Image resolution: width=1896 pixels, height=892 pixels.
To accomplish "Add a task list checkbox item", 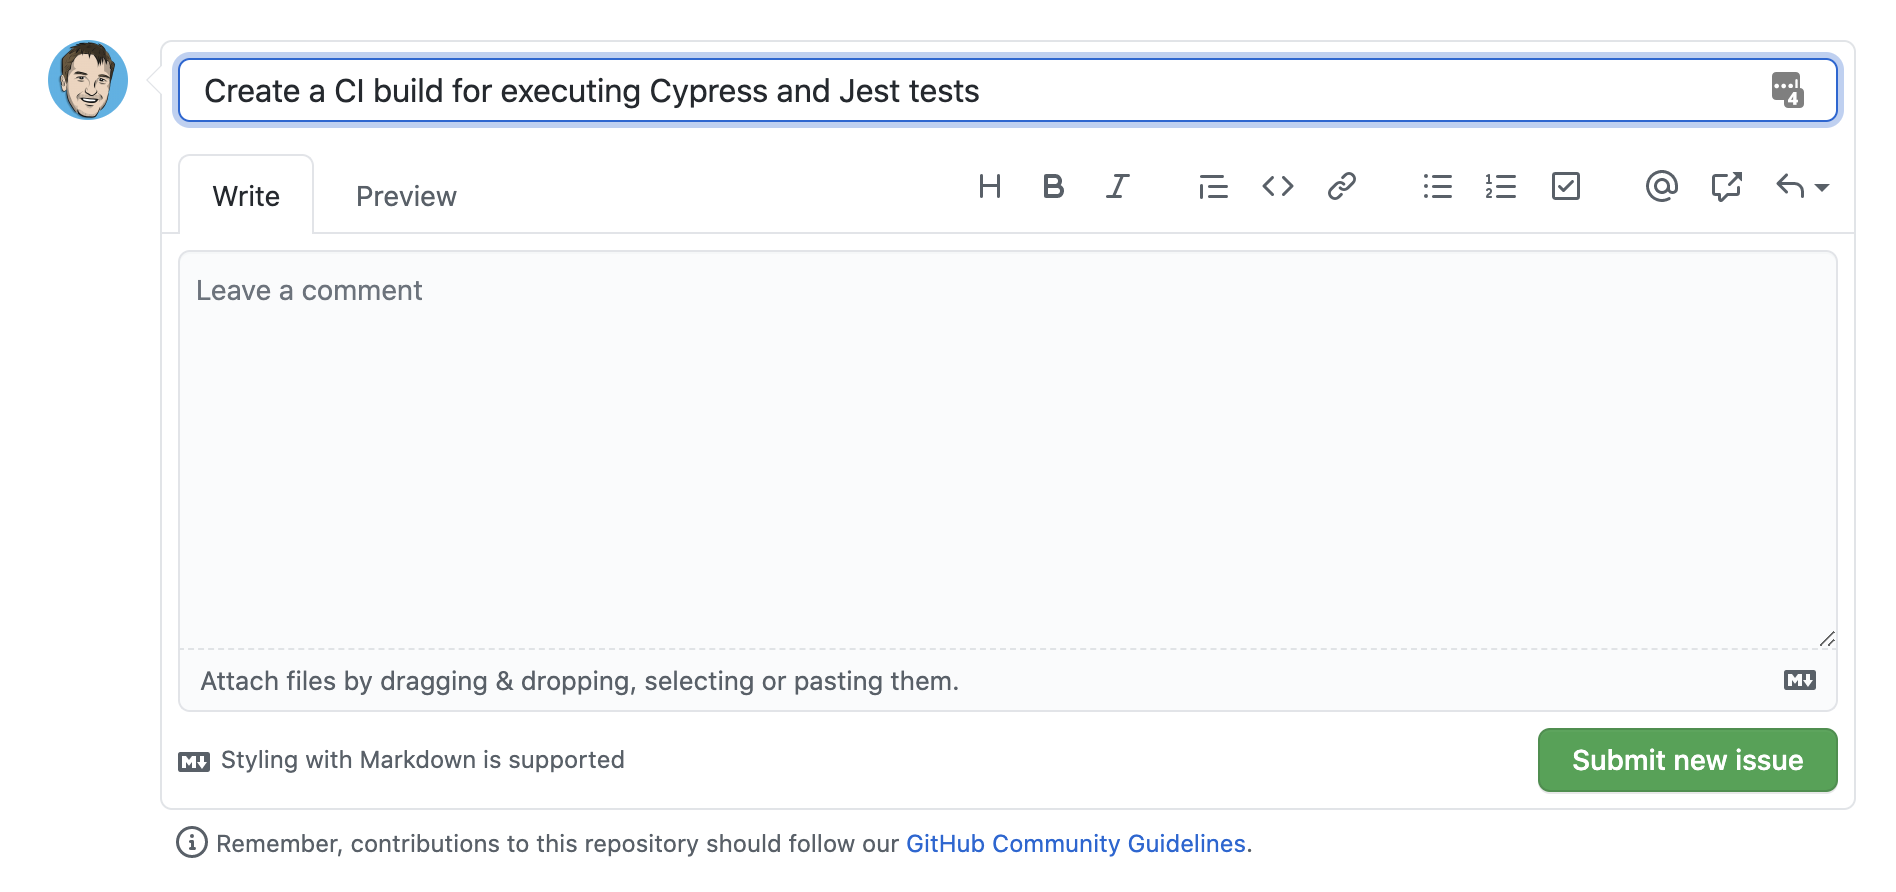I will coord(1566,186).
